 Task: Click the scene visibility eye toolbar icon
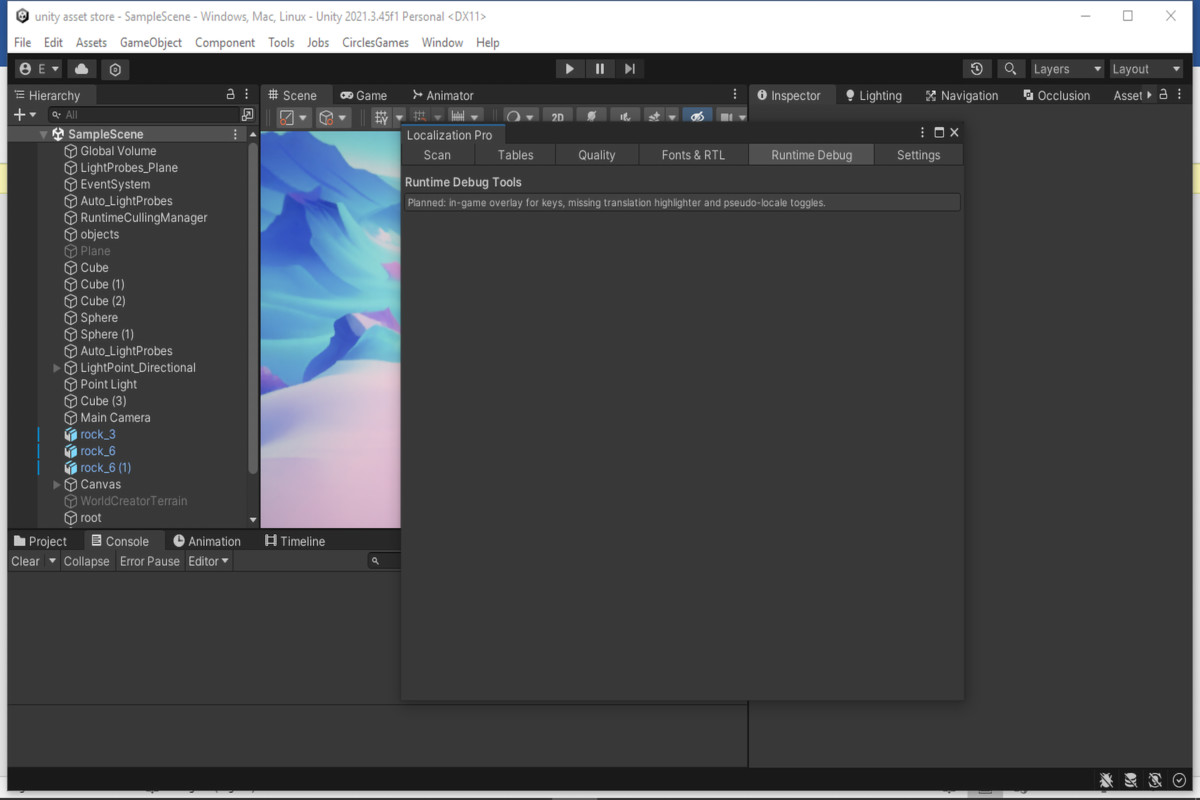point(697,116)
